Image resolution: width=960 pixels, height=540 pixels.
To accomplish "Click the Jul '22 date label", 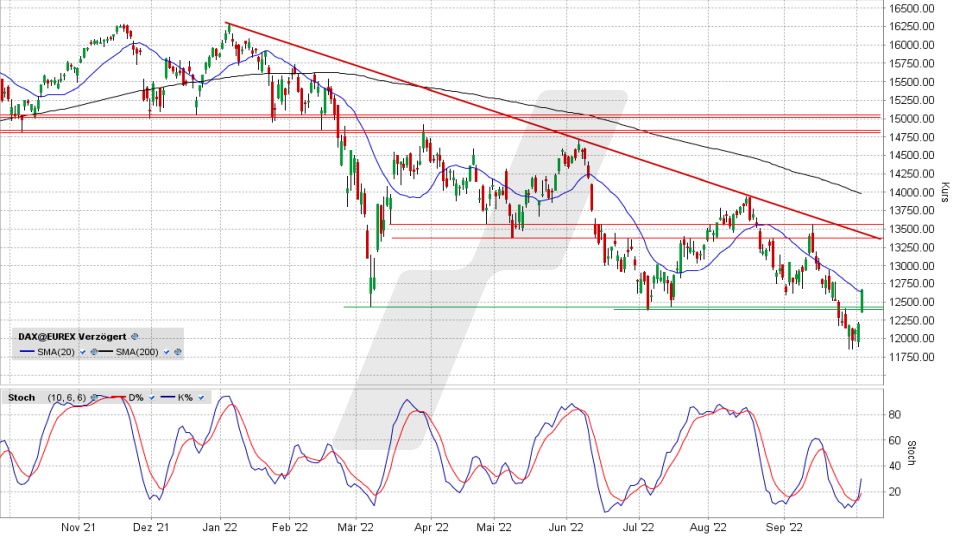I will (x=639, y=527).
